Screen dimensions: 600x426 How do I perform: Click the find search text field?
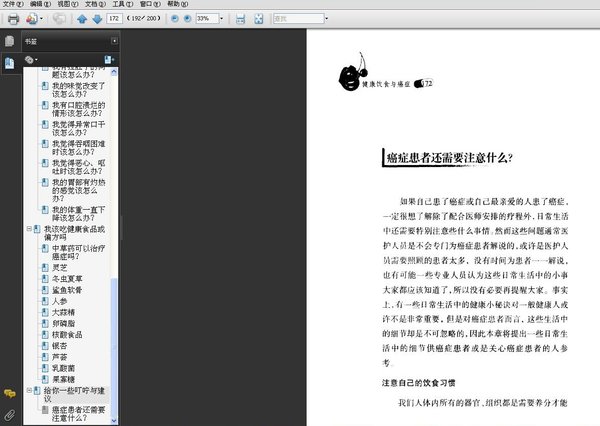click(x=298, y=18)
